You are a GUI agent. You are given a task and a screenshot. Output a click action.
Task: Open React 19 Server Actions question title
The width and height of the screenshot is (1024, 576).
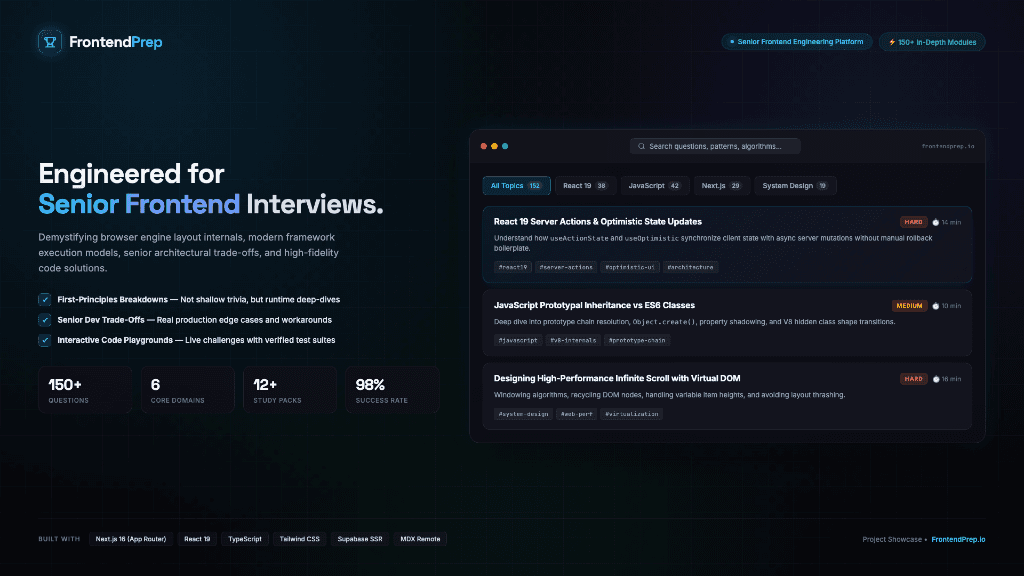pos(598,222)
